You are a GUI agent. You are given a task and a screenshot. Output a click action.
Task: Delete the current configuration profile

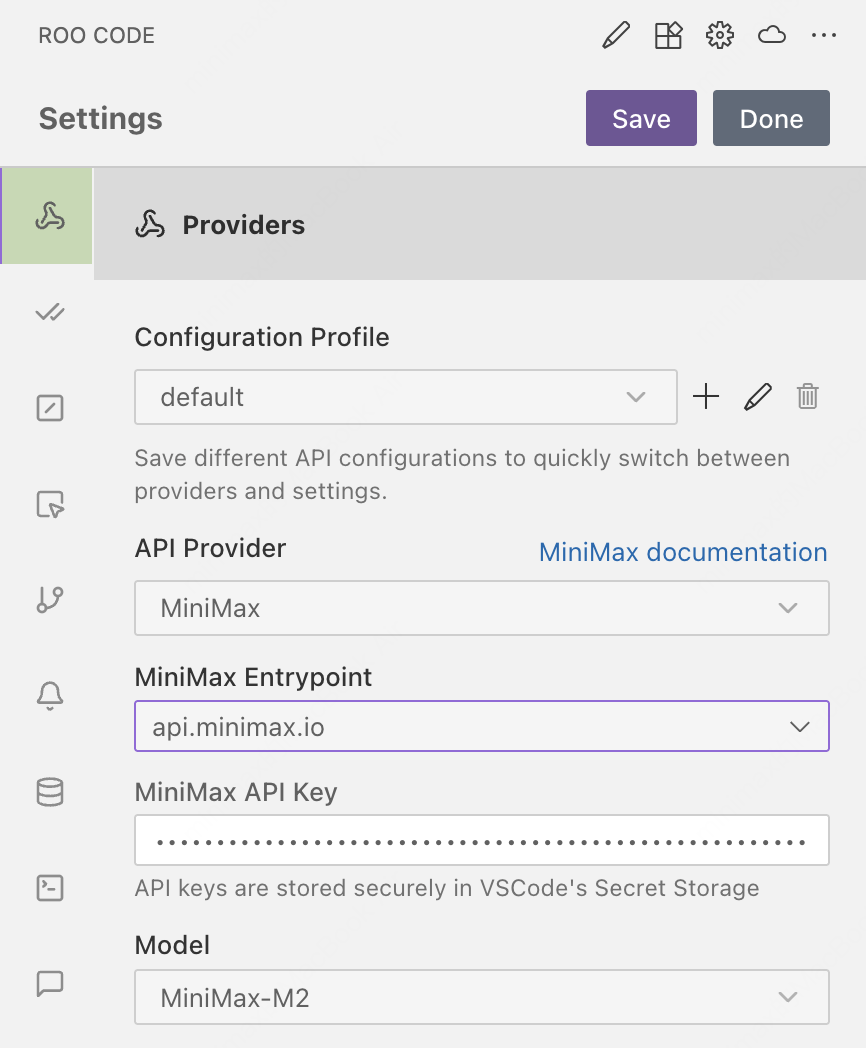tap(808, 397)
